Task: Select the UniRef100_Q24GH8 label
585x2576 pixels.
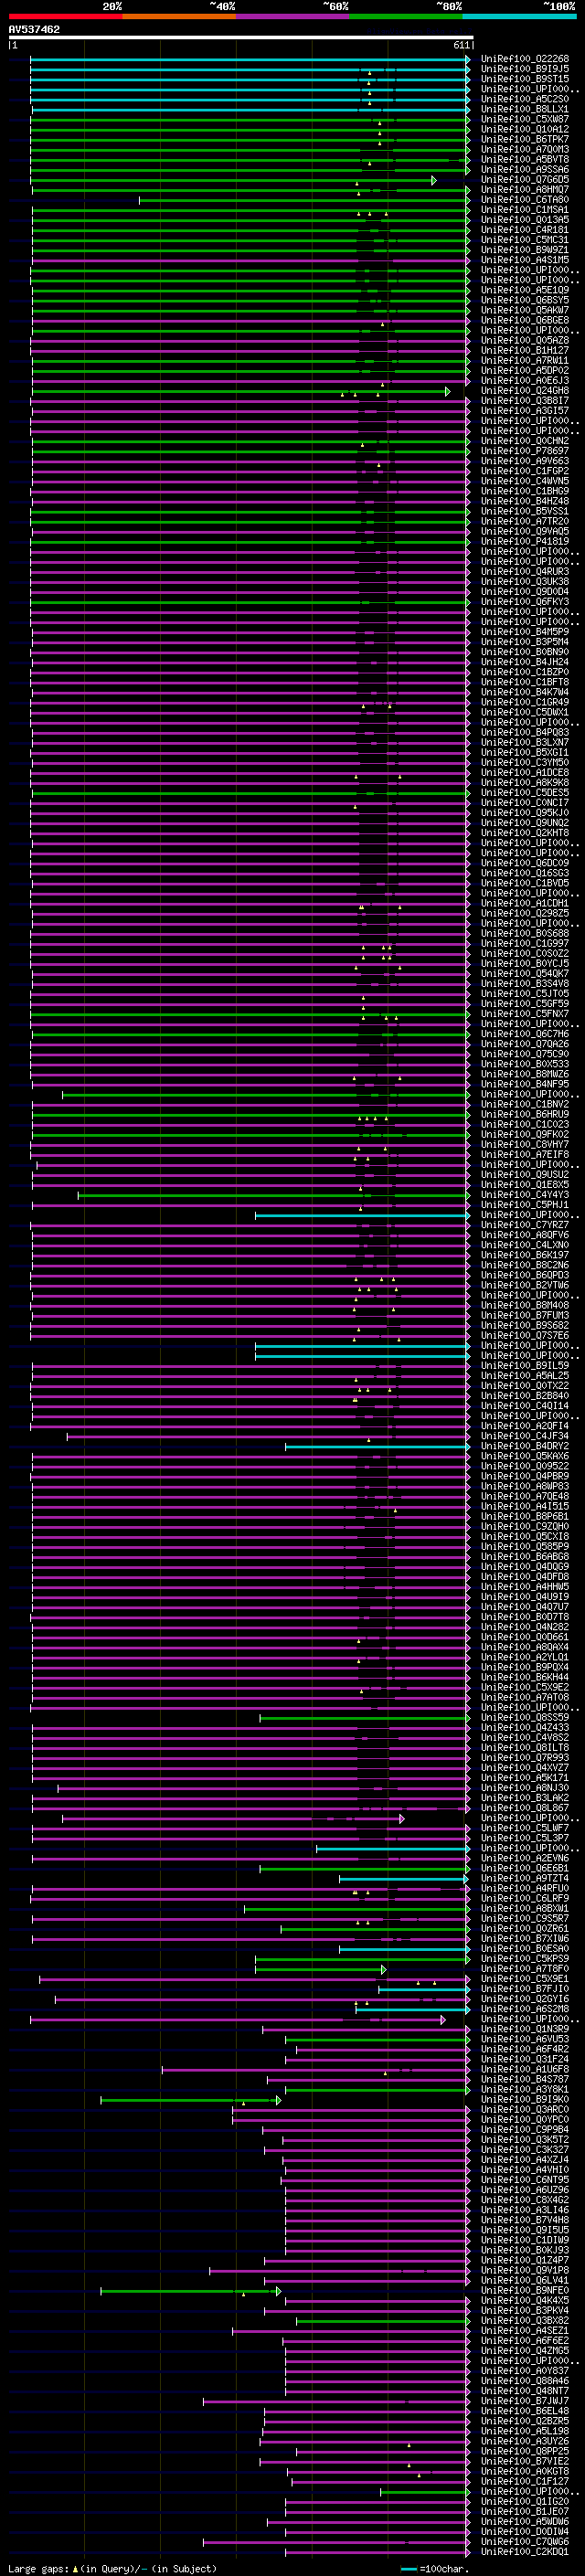Action: [x=524, y=391]
